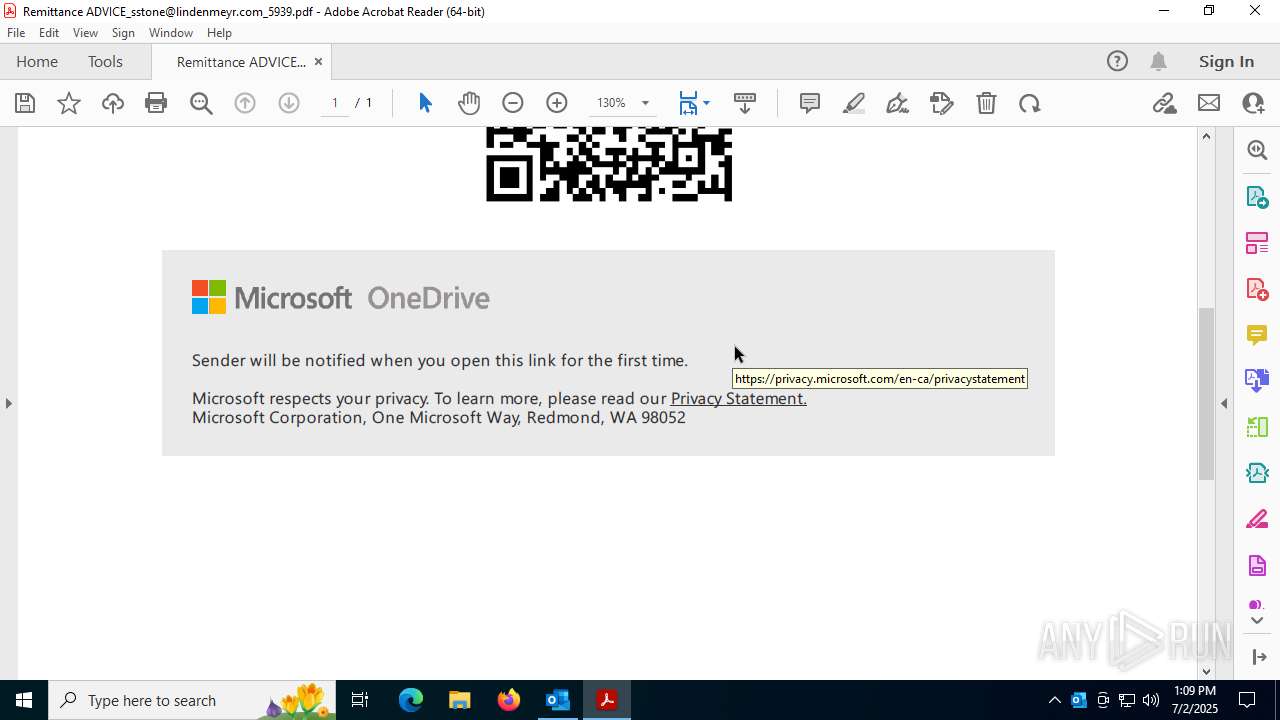Open the teal Edit PDF tool

(1257, 473)
